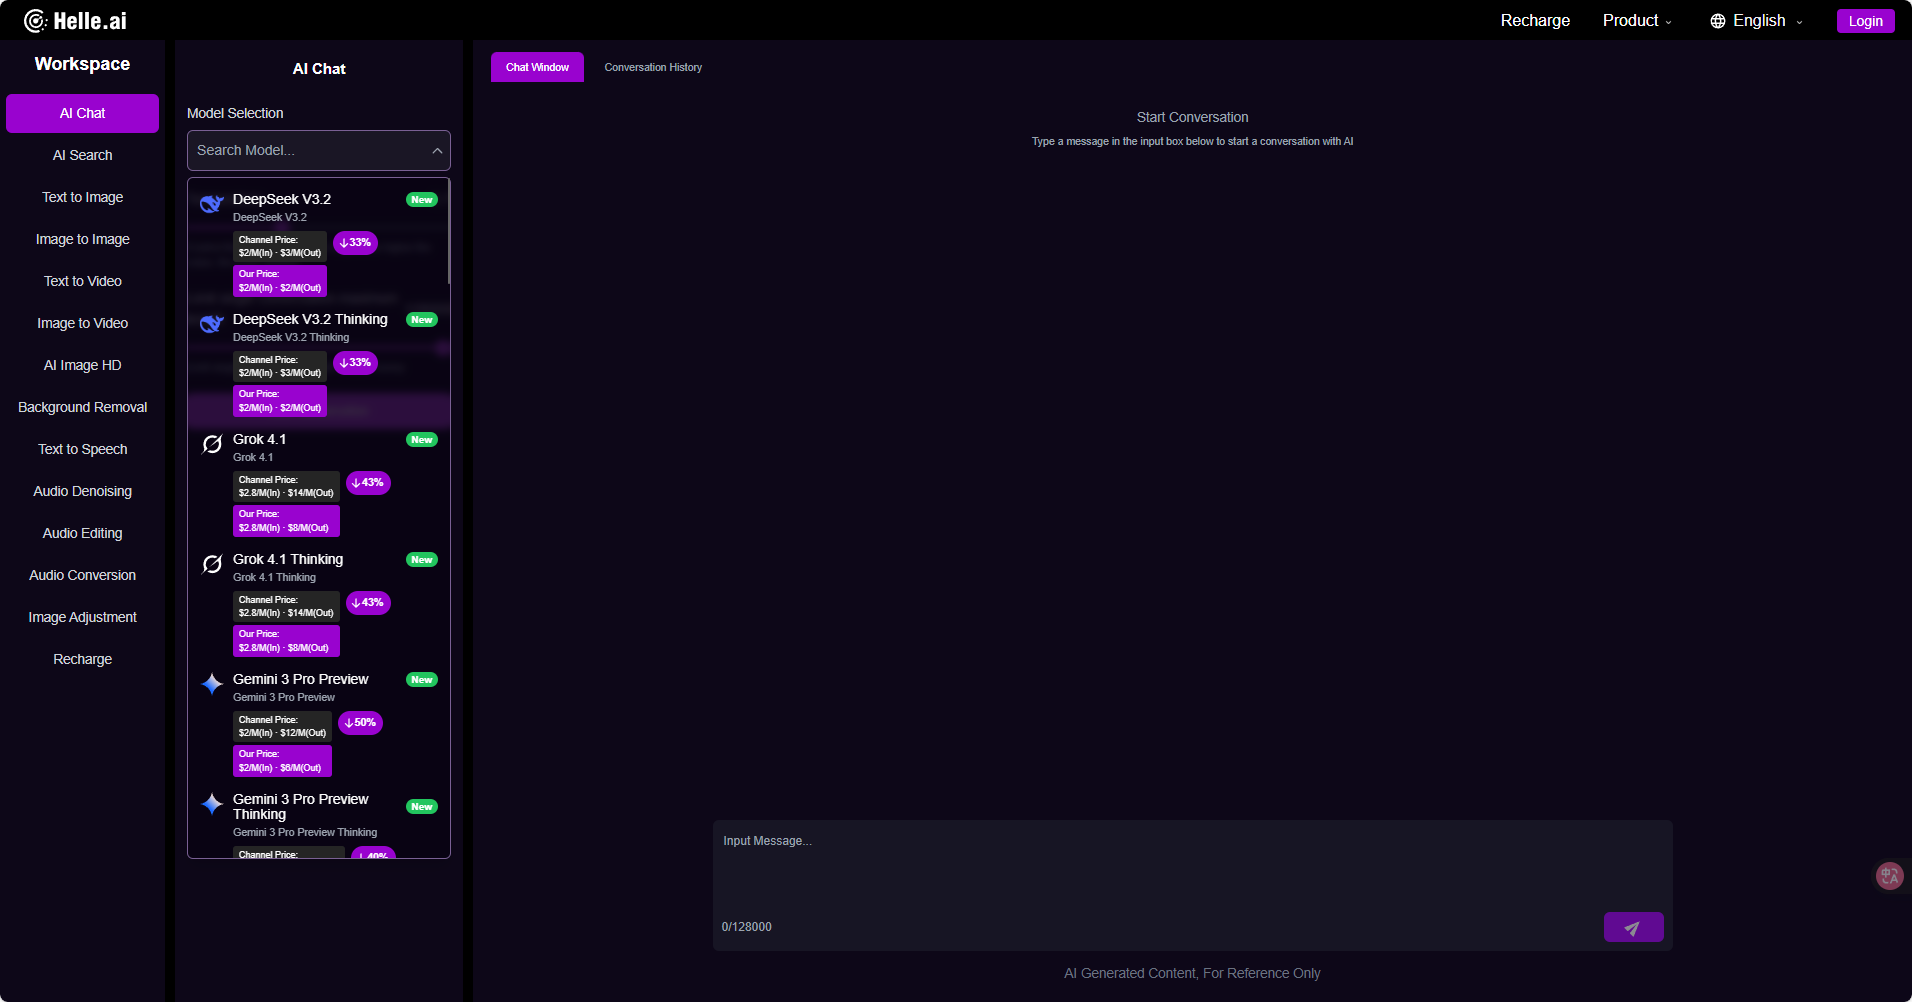Collapse the Search Model dropdown
This screenshot has width=1912, height=1002.
(x=437, y=150)
